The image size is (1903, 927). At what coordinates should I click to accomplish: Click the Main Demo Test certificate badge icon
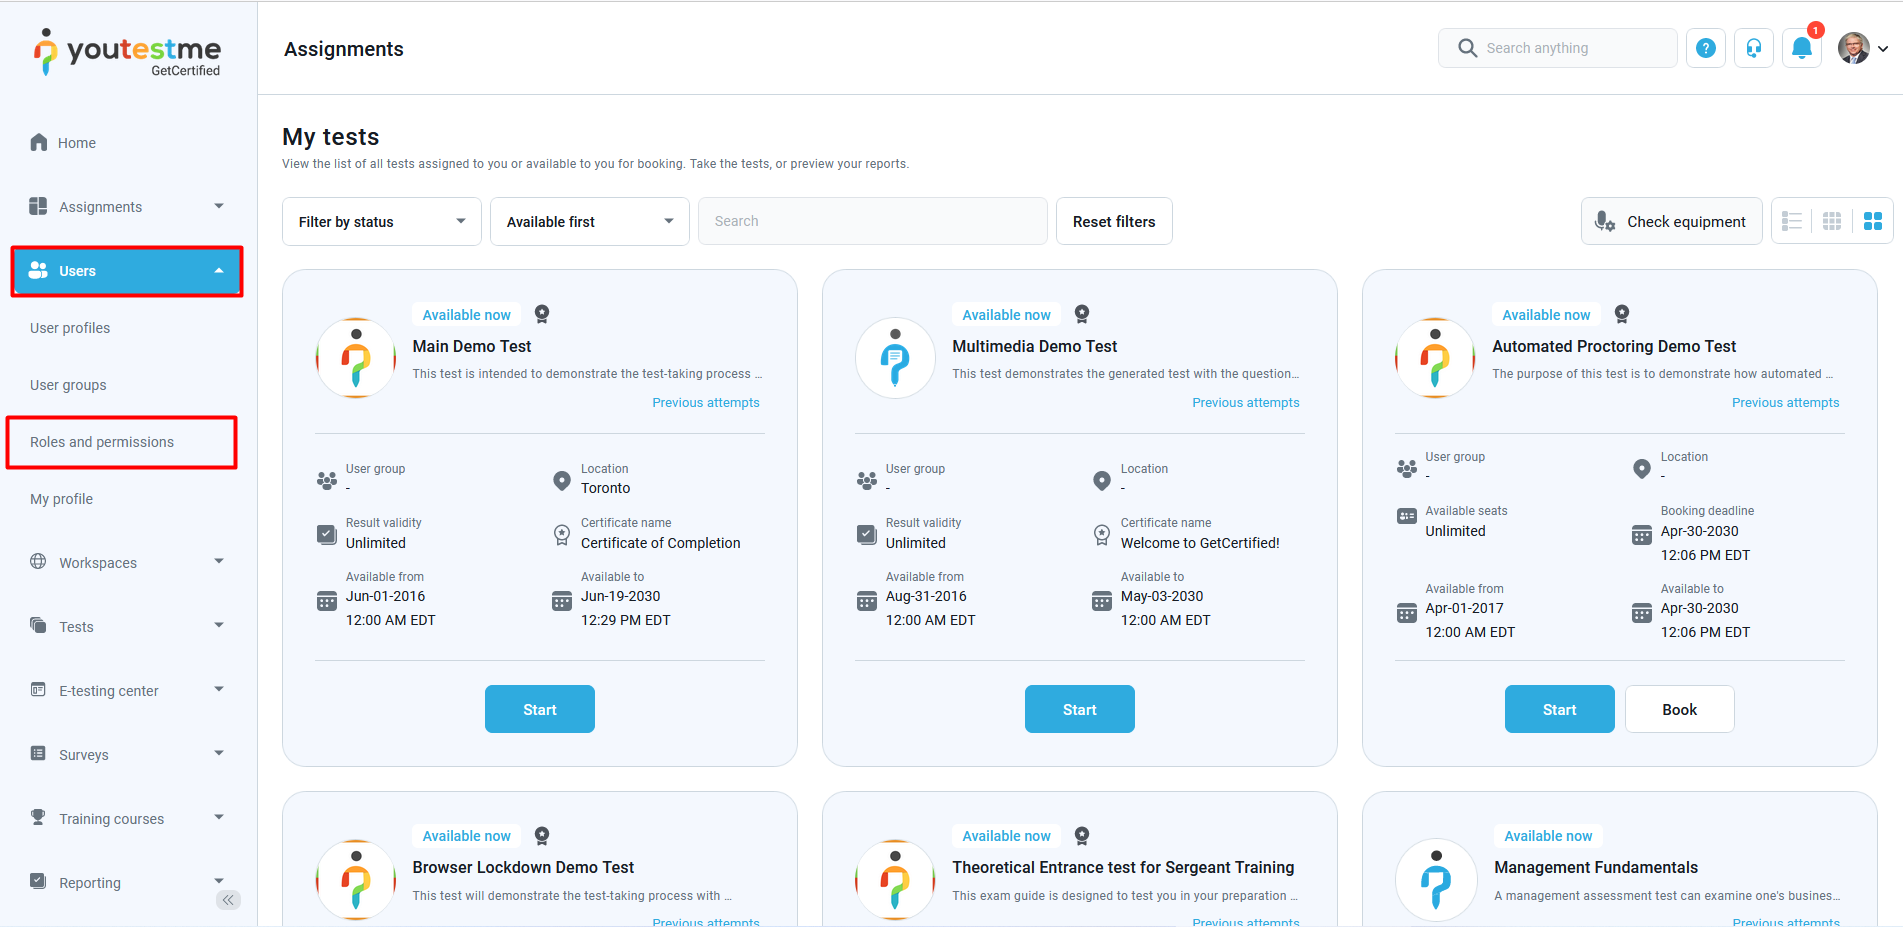point(542,314)
